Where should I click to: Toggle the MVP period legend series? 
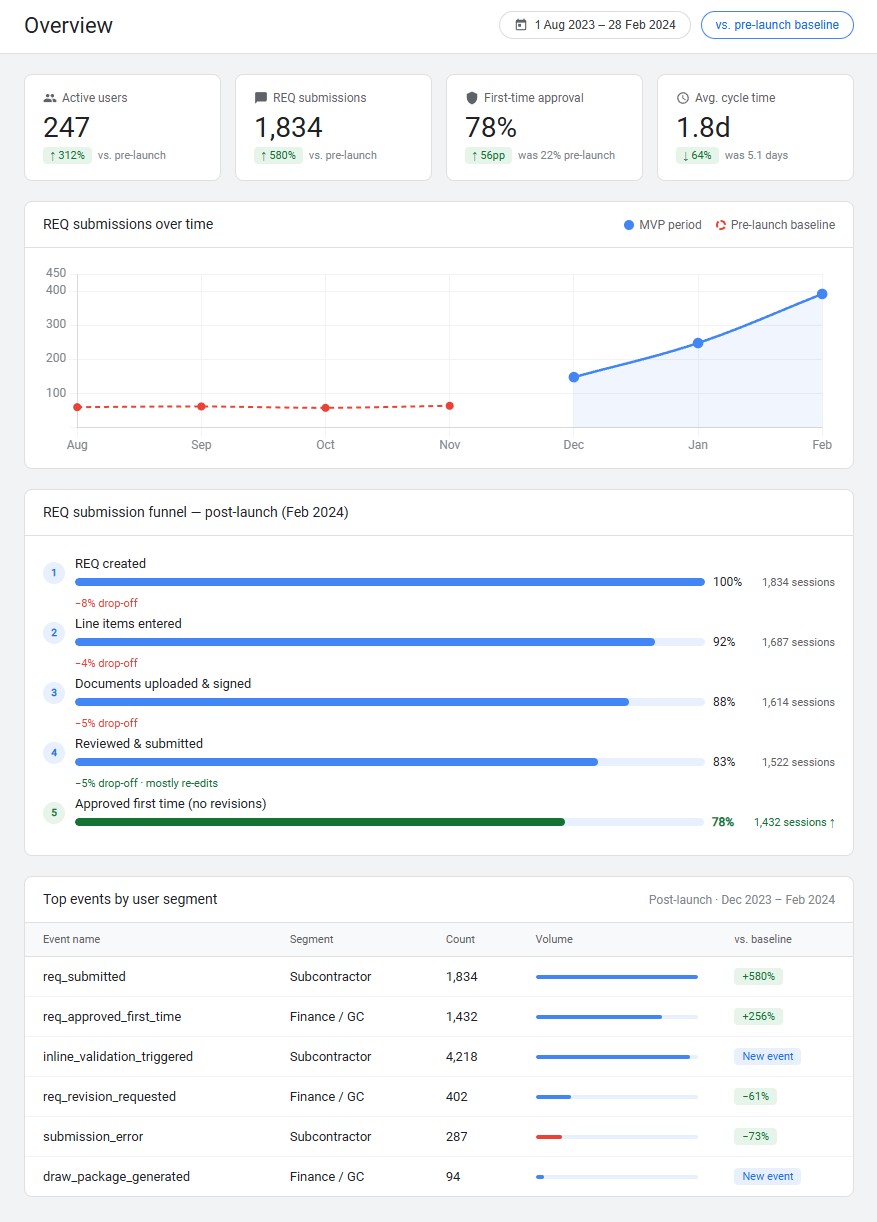coord(662,225)
